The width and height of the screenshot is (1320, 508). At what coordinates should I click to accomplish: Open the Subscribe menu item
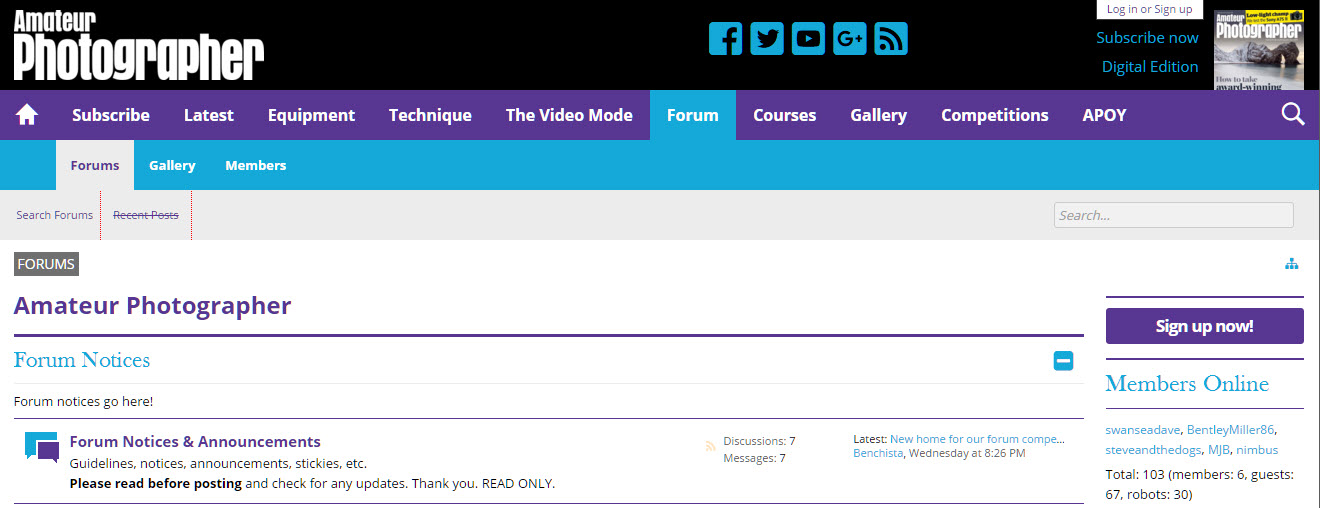coord(111,115)
